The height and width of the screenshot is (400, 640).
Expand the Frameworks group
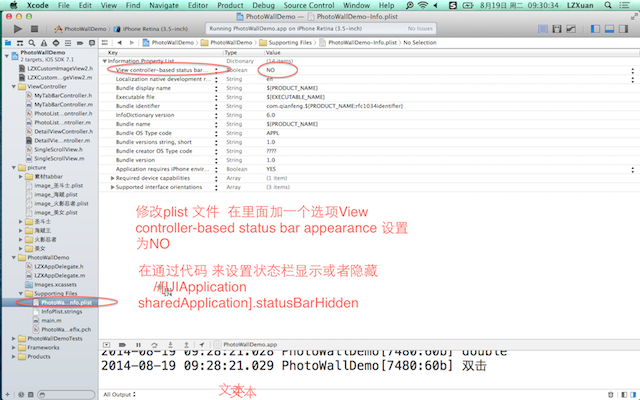click(14, 347)
